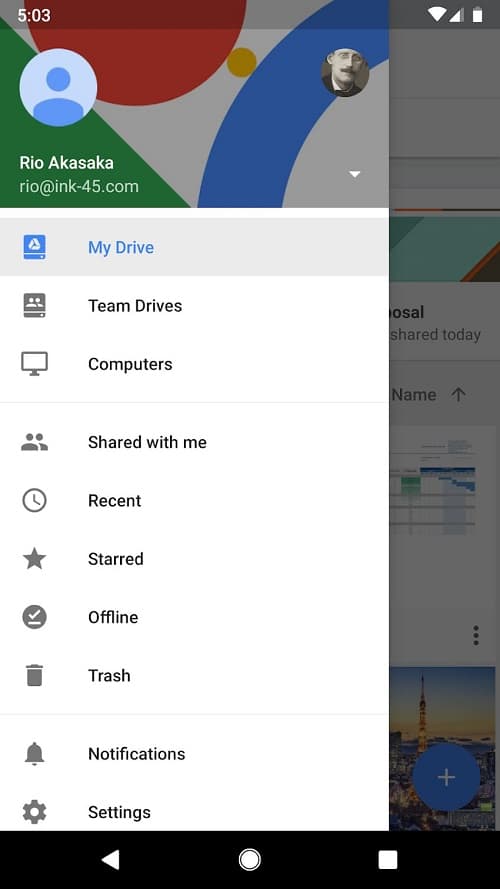This screenshot has height=889, width=500.
Task: Tap the Notifications bell icon
Action: [x=35, y=753]
